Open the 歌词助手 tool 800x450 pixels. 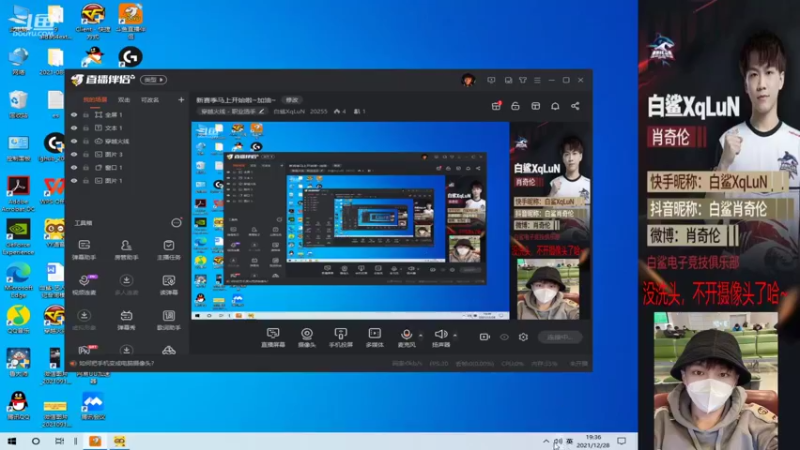[168, 320]
